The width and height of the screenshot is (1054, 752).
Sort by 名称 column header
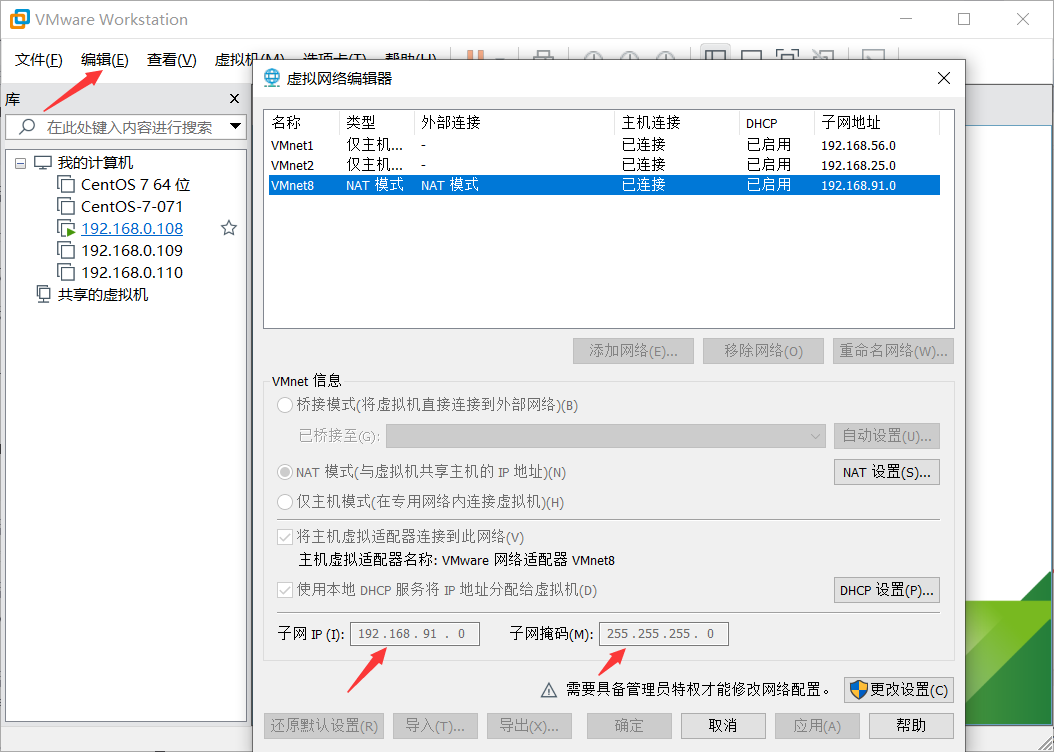pos(302,122)
